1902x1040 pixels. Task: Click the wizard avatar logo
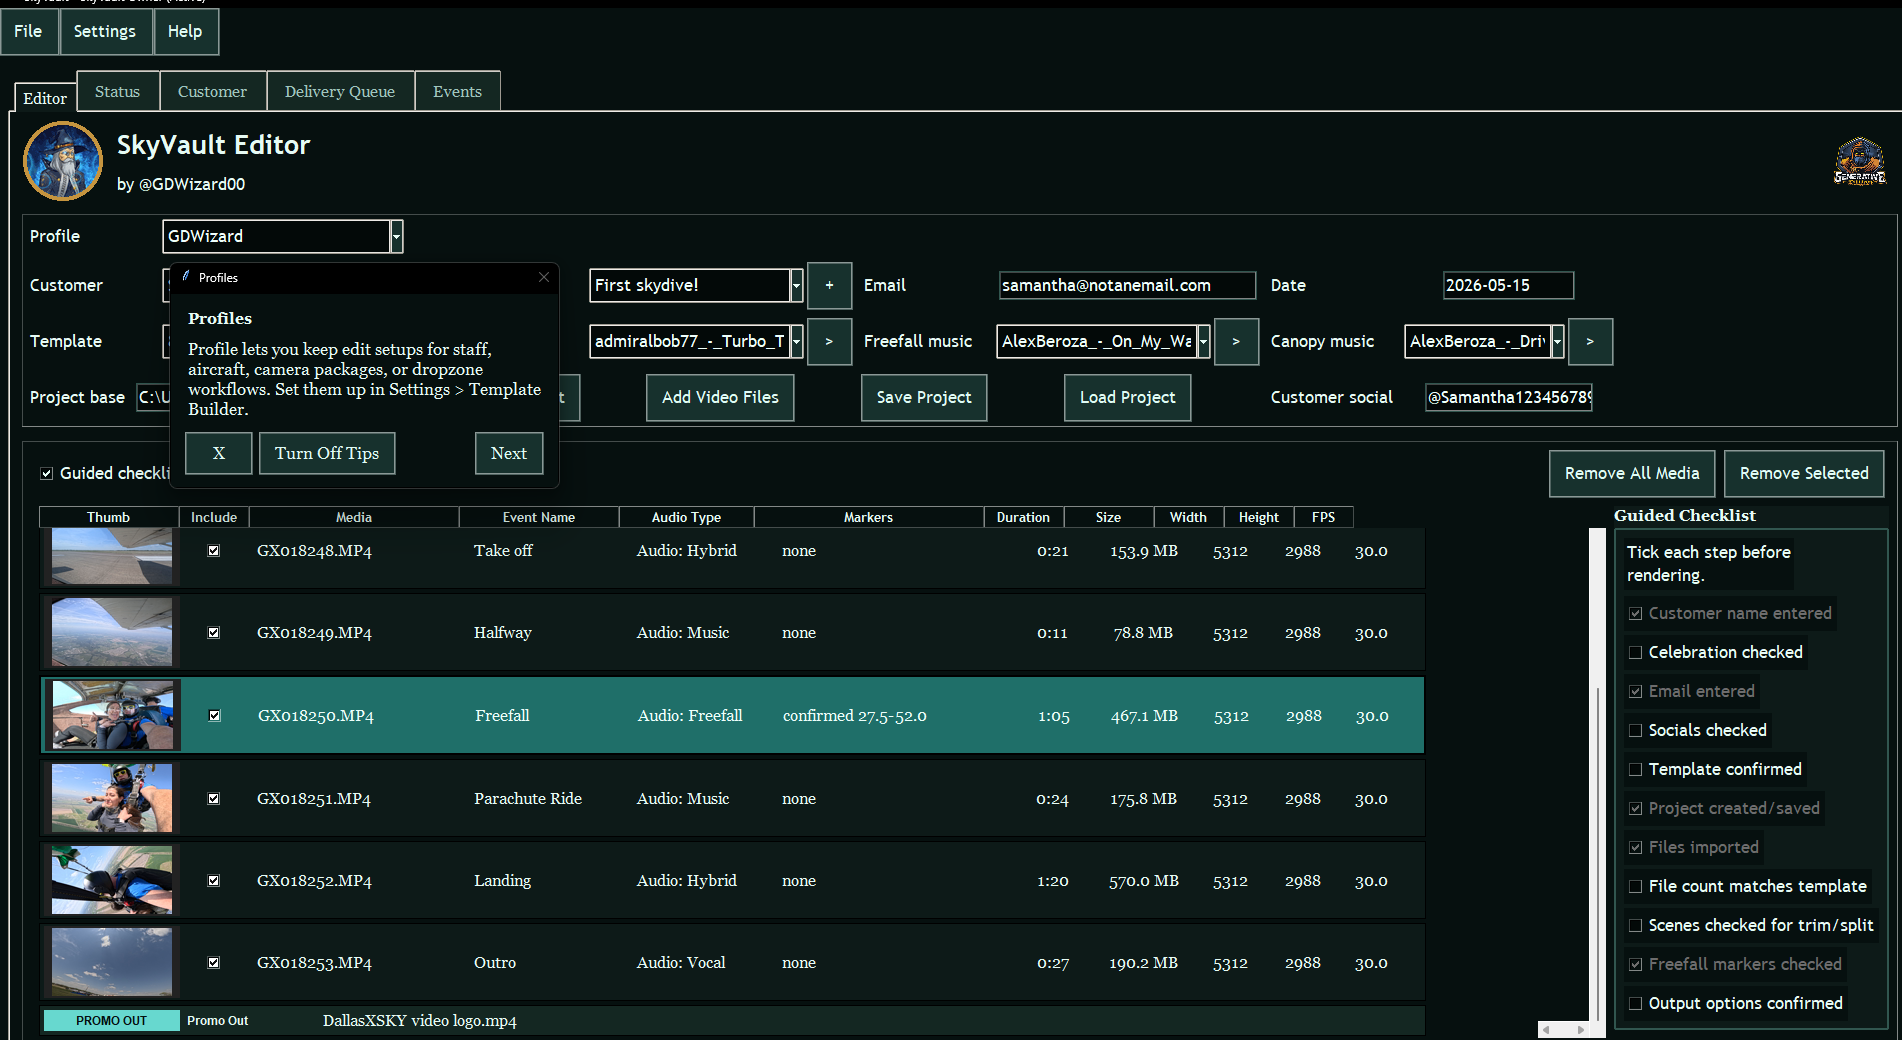click(63, 161)
